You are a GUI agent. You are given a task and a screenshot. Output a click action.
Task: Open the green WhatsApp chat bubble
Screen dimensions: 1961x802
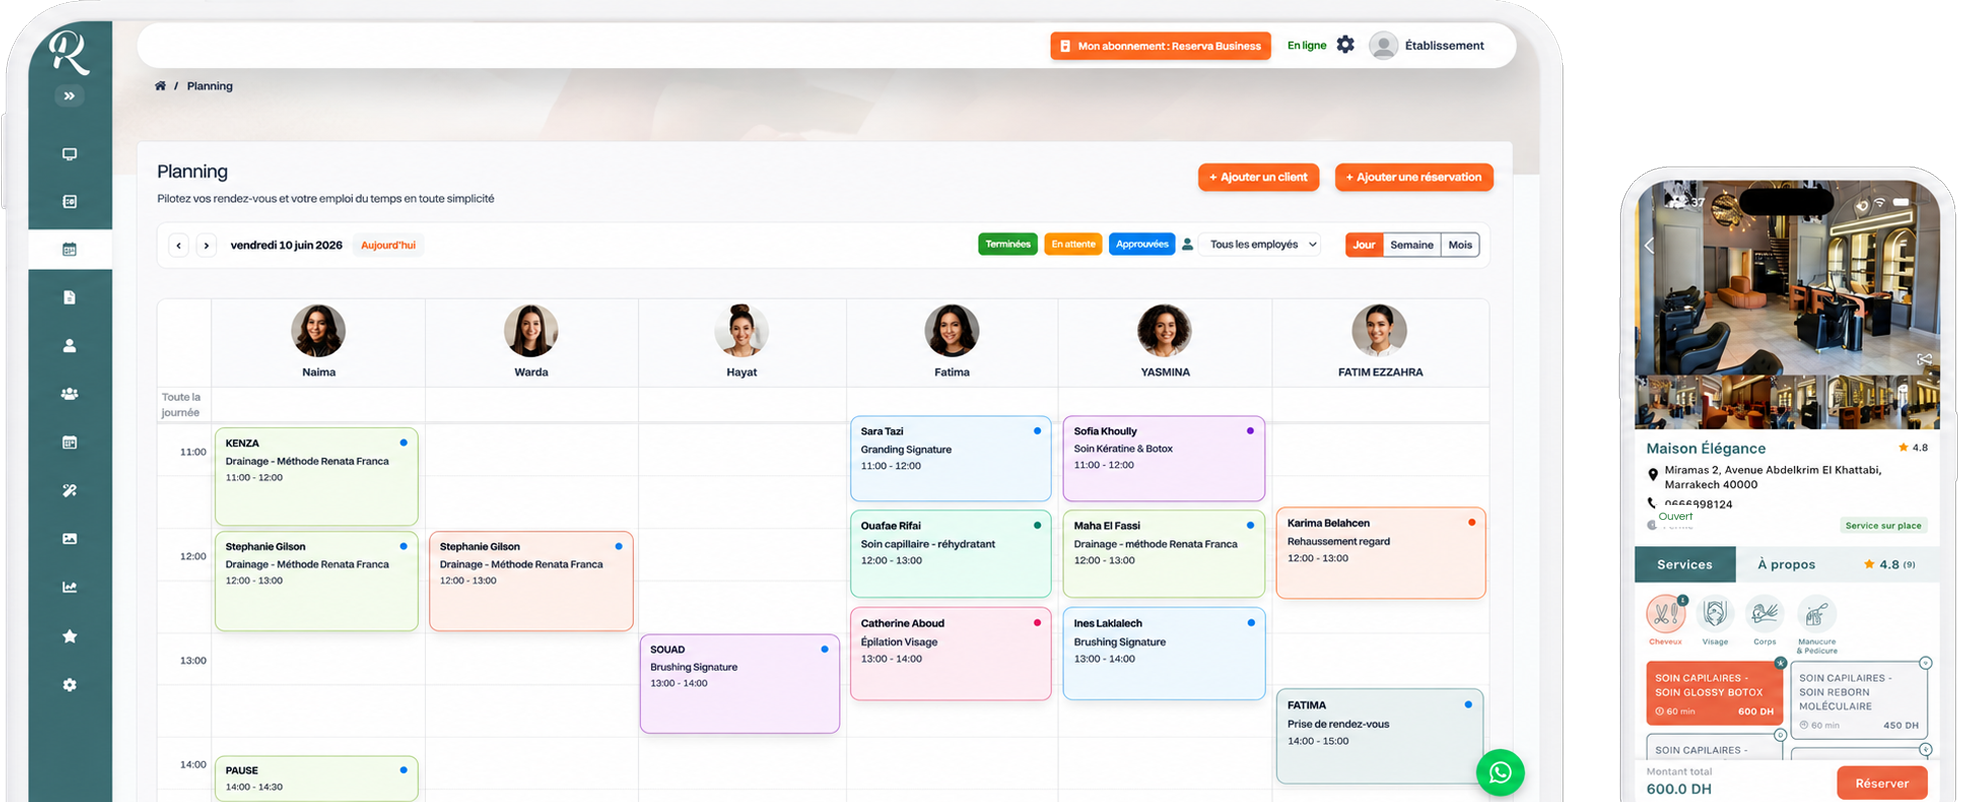tap(1500, 773)
